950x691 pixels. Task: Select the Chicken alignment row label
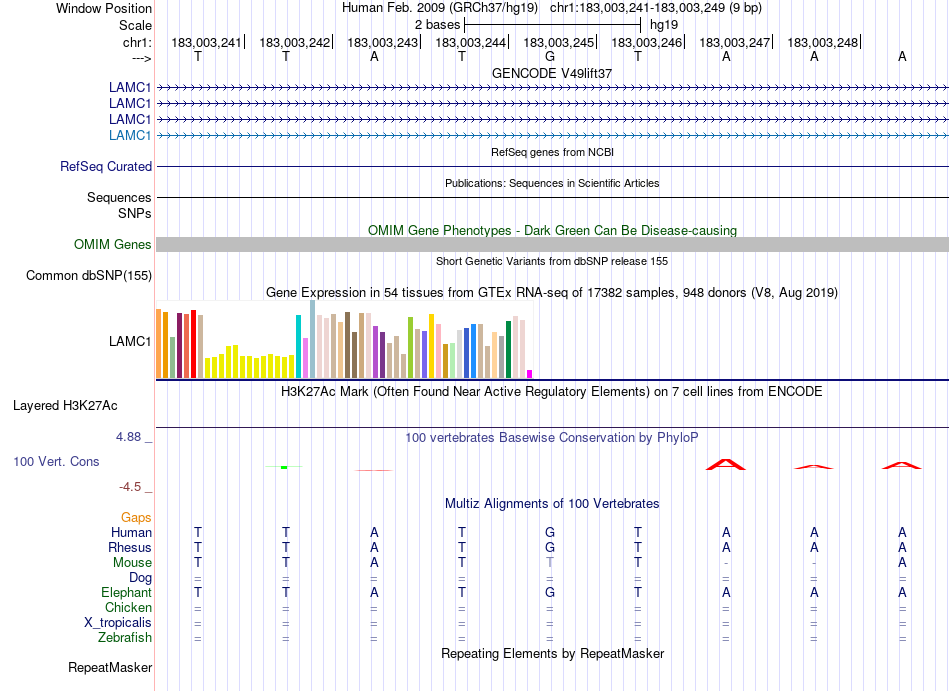click(128, 607)
